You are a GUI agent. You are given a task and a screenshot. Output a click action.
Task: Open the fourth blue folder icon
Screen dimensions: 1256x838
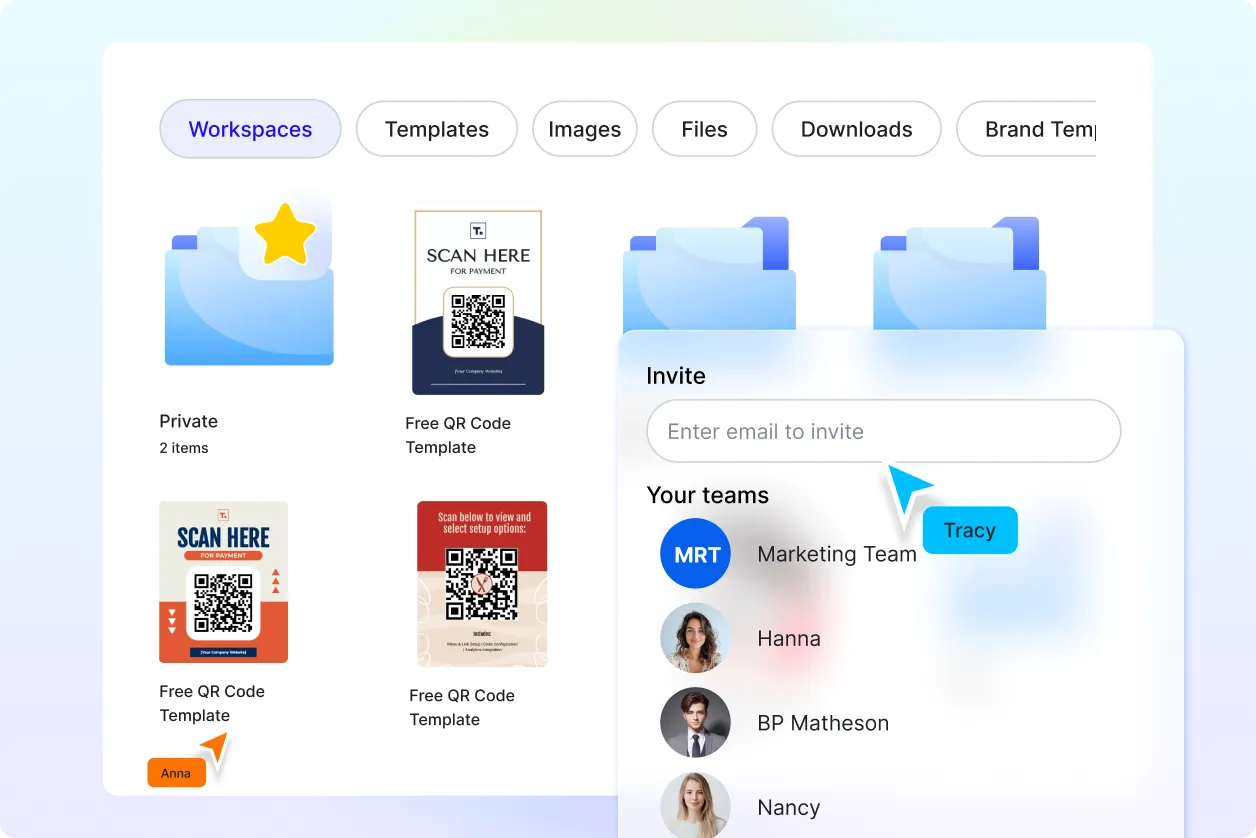959,274
